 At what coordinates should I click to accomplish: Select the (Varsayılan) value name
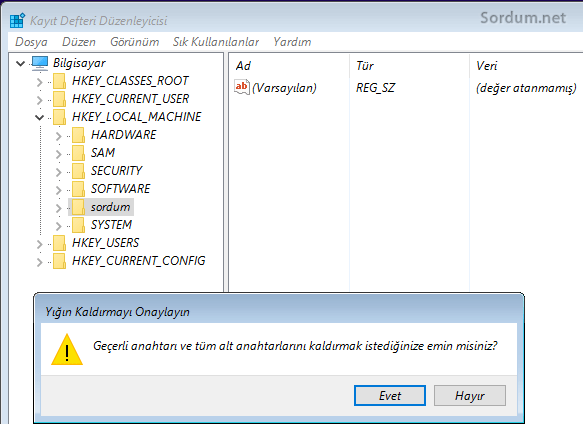pos(284,88)
